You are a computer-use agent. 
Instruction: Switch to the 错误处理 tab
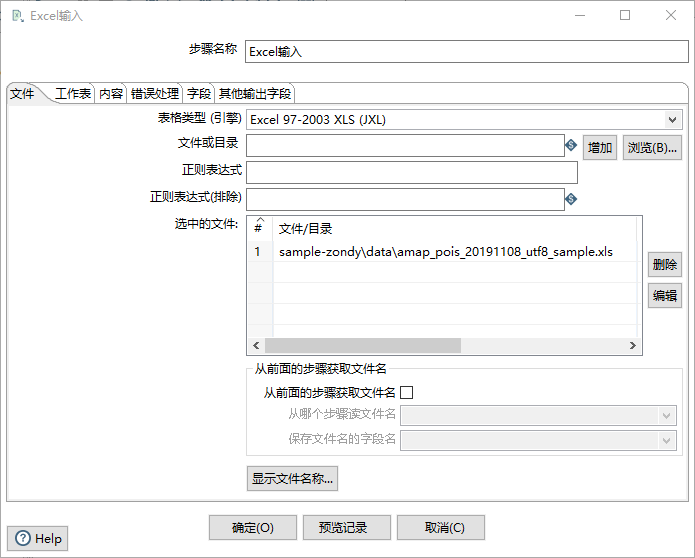click(155, 94)
